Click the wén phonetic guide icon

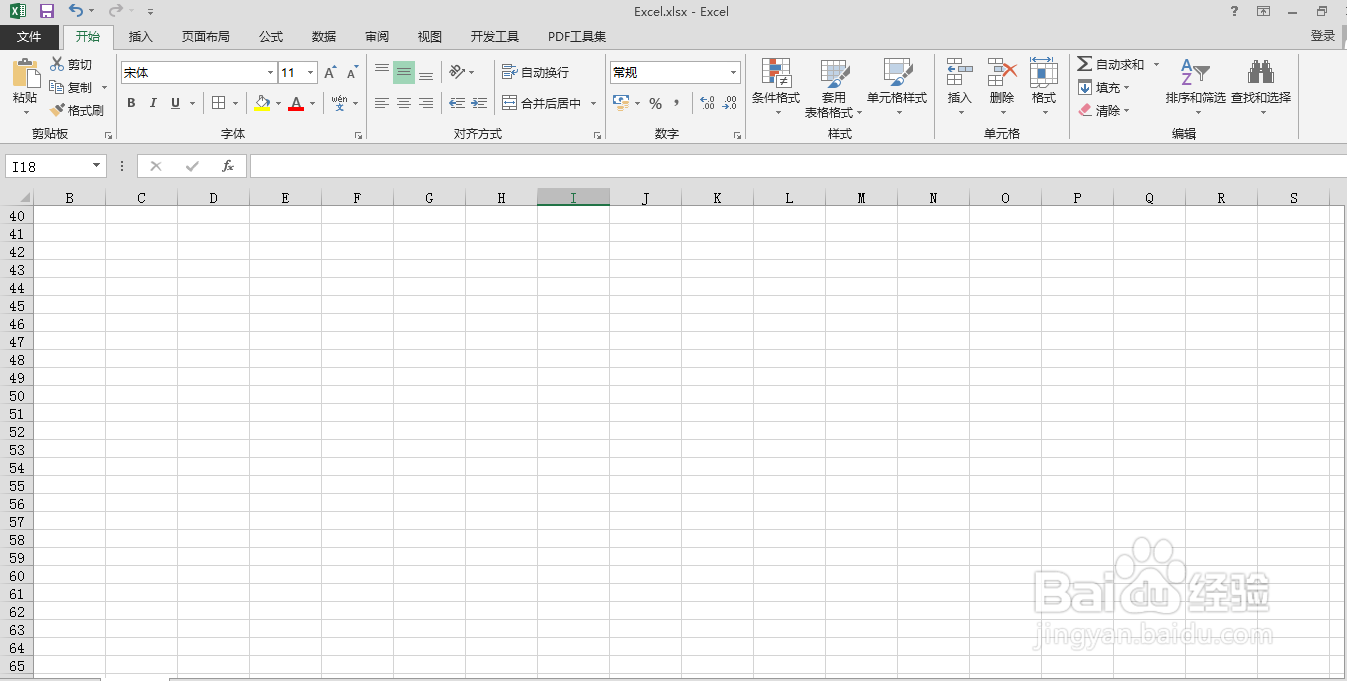(340, 103)
